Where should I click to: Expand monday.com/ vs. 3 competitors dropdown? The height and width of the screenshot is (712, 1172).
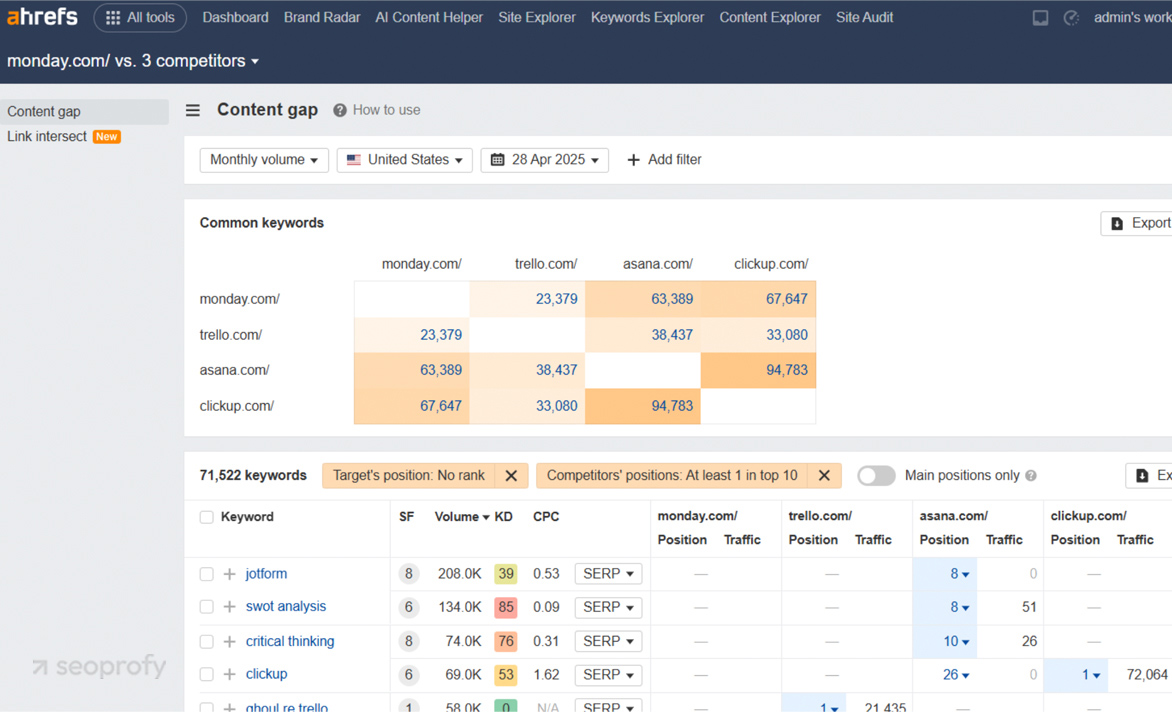pos(133,61)
